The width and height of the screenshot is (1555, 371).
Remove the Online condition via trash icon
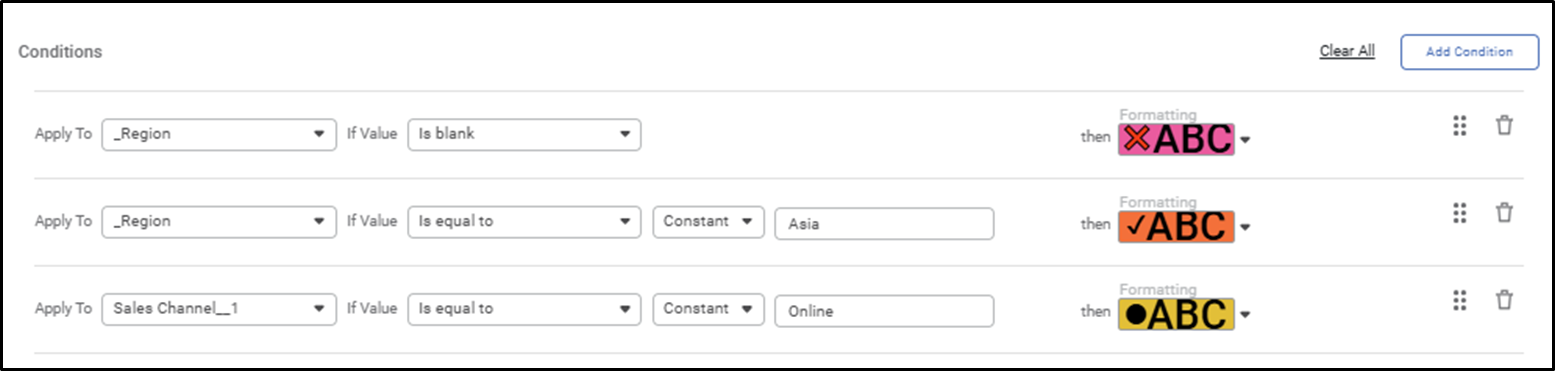coord(1504,299)
